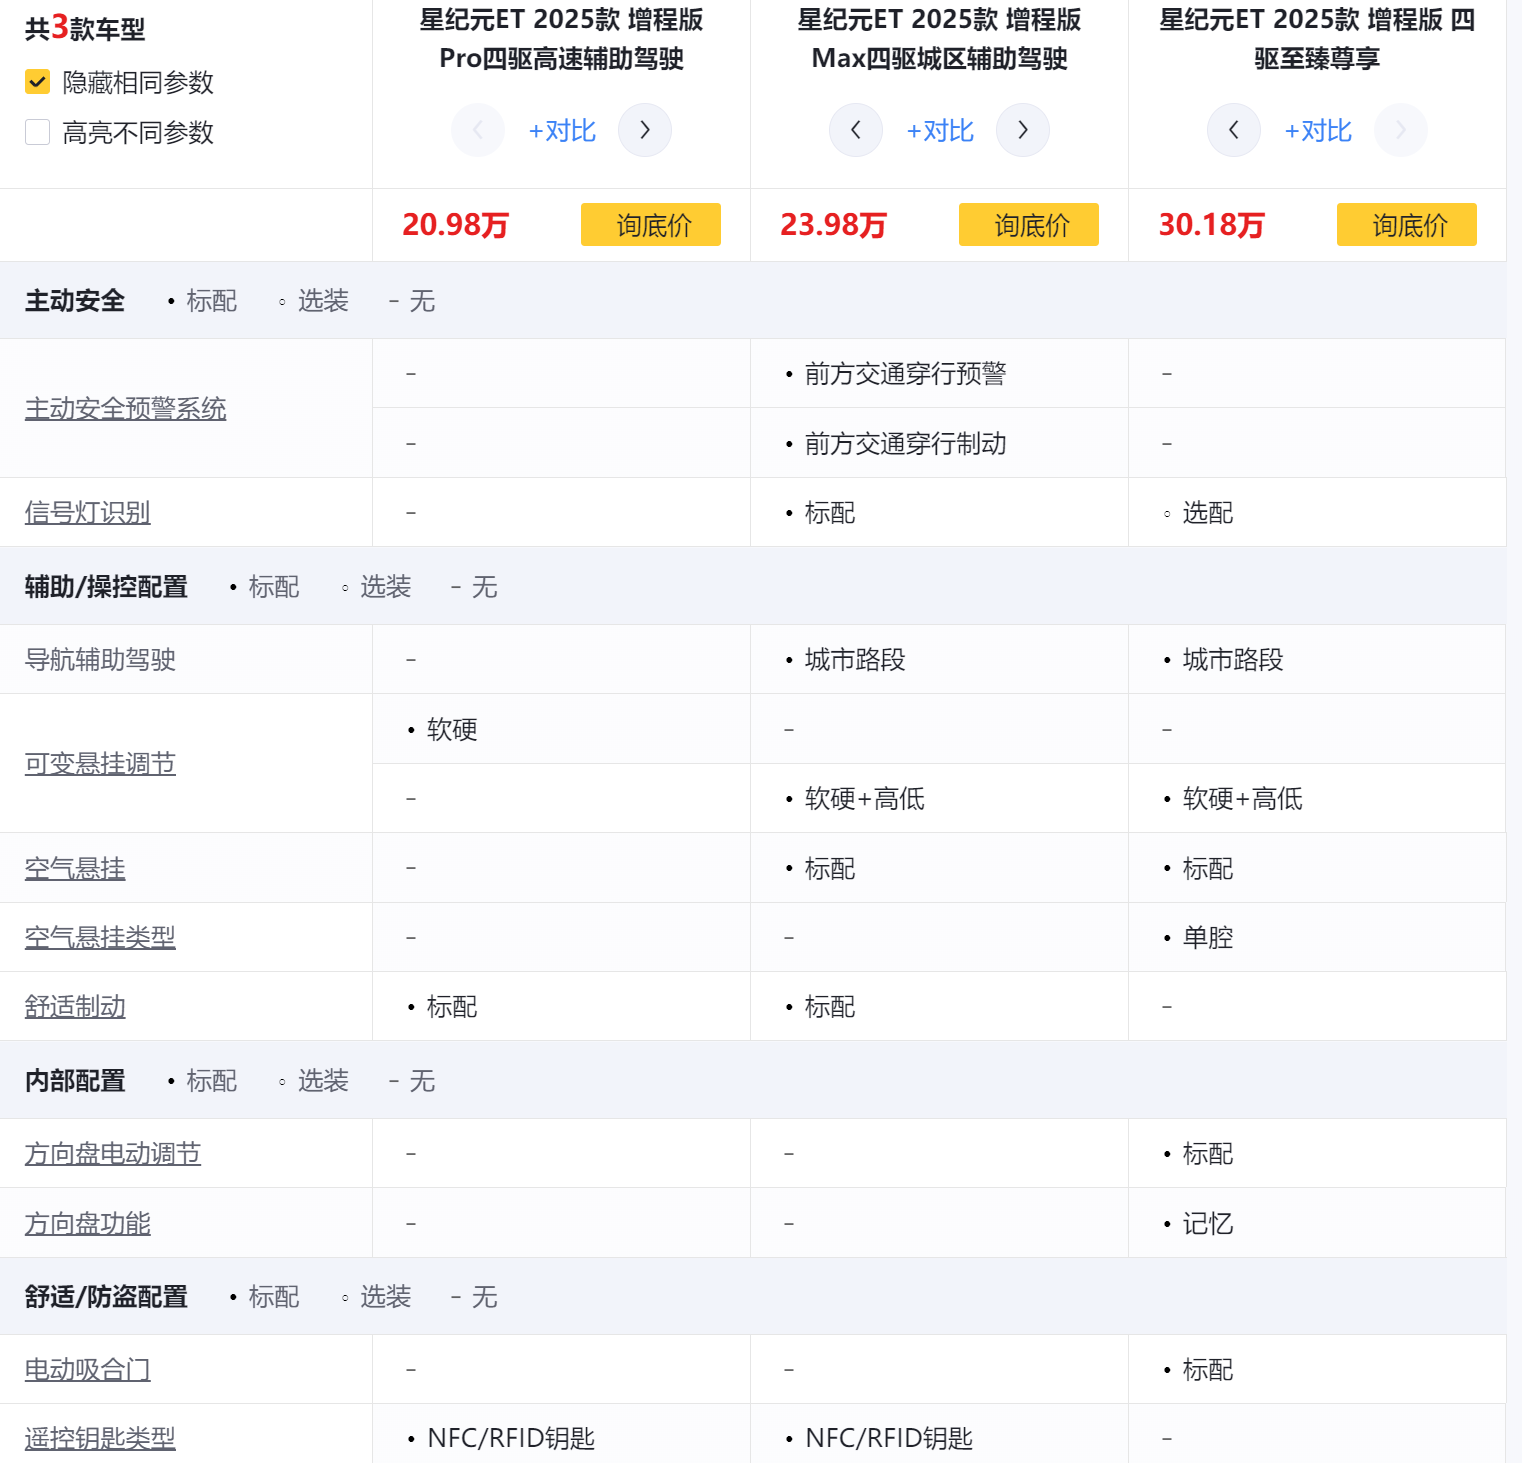Uncheck the 隐藏相同参数 checkbox

pyautogui.click(x=37, y=82)
